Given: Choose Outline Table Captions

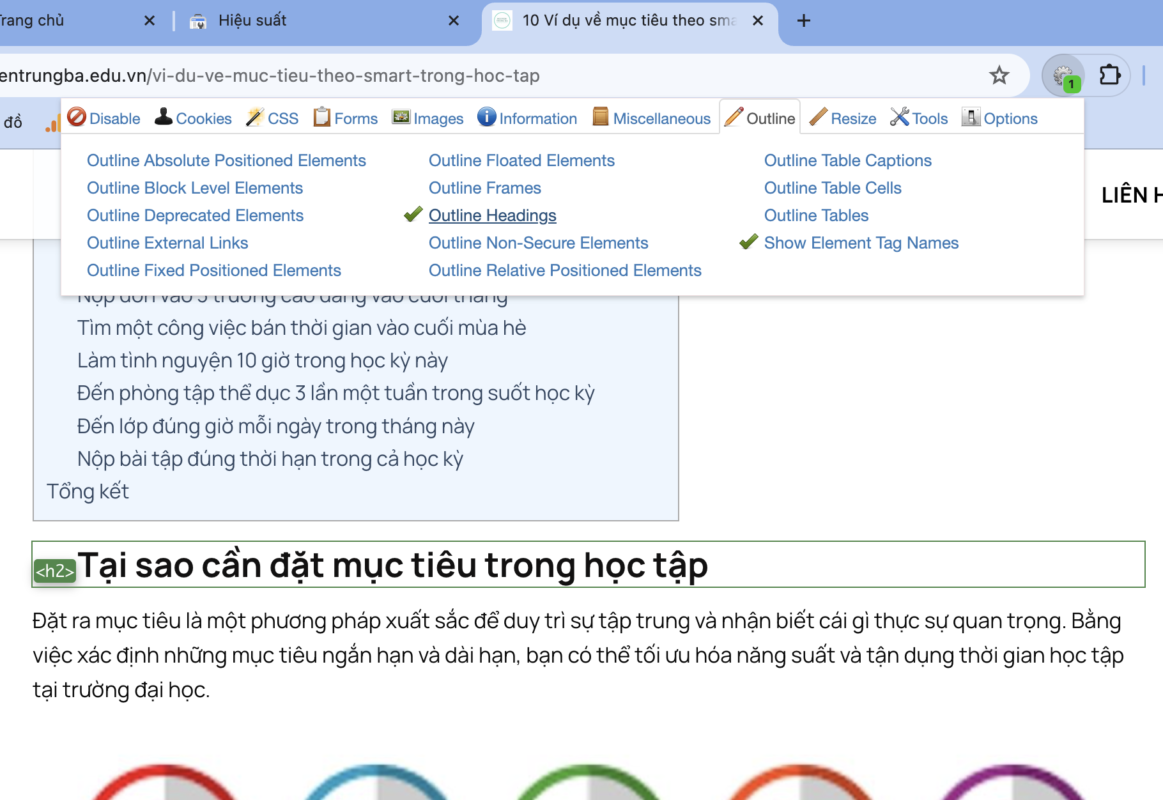Looking at the screenshot, I should click(848, 160).
